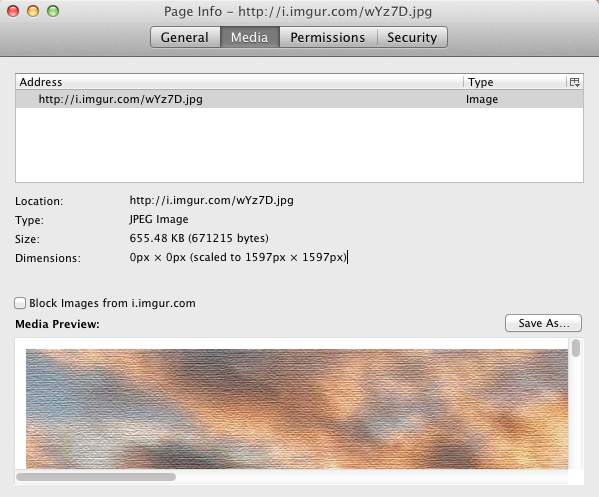599x497 pixels.
Task: Sort list by Type column header
Action: tap(515, 82)
